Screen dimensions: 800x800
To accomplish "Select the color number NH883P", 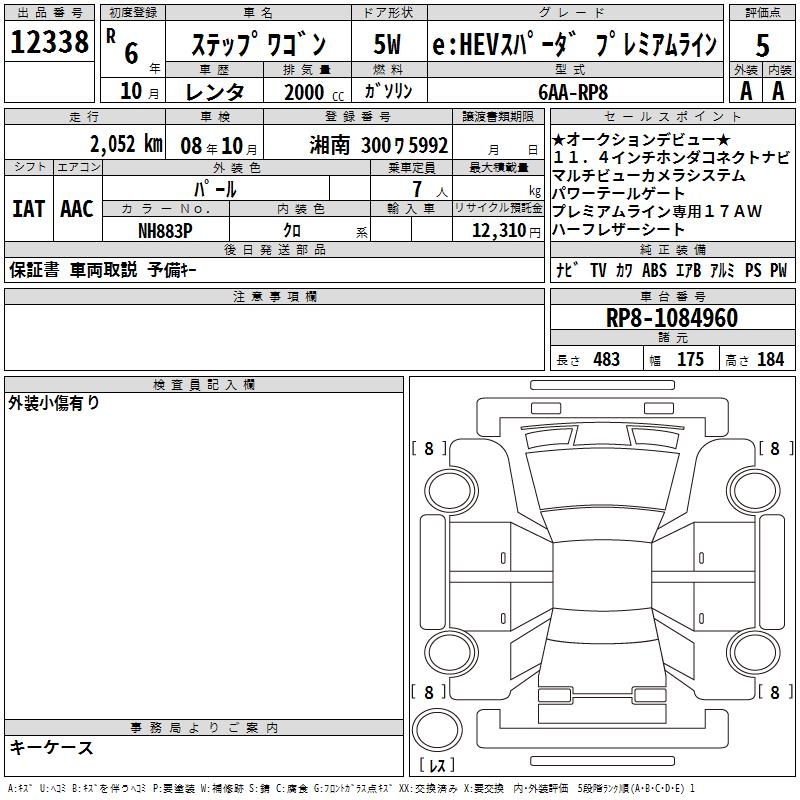I will coord(165,231).
